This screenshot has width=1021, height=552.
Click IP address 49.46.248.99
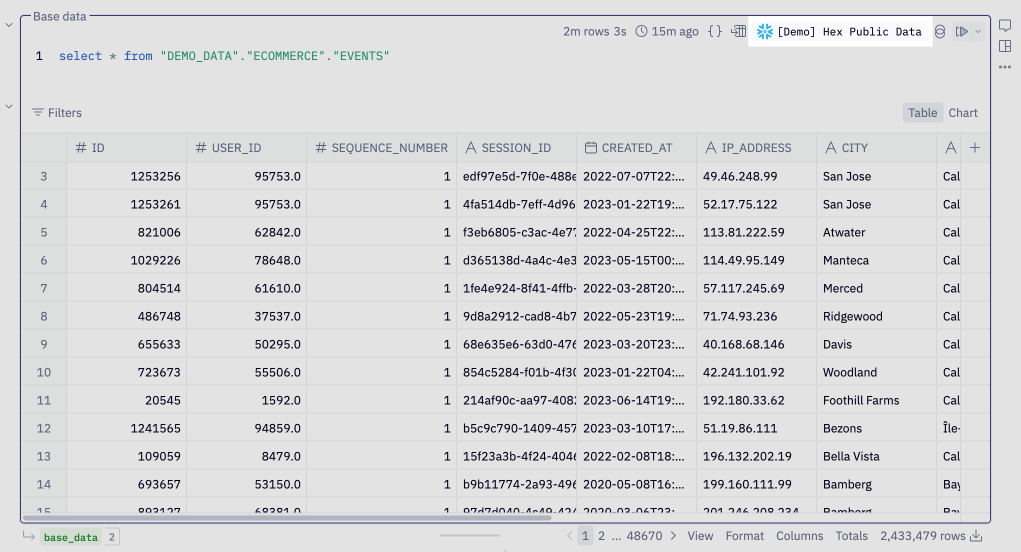click(756, 176)
